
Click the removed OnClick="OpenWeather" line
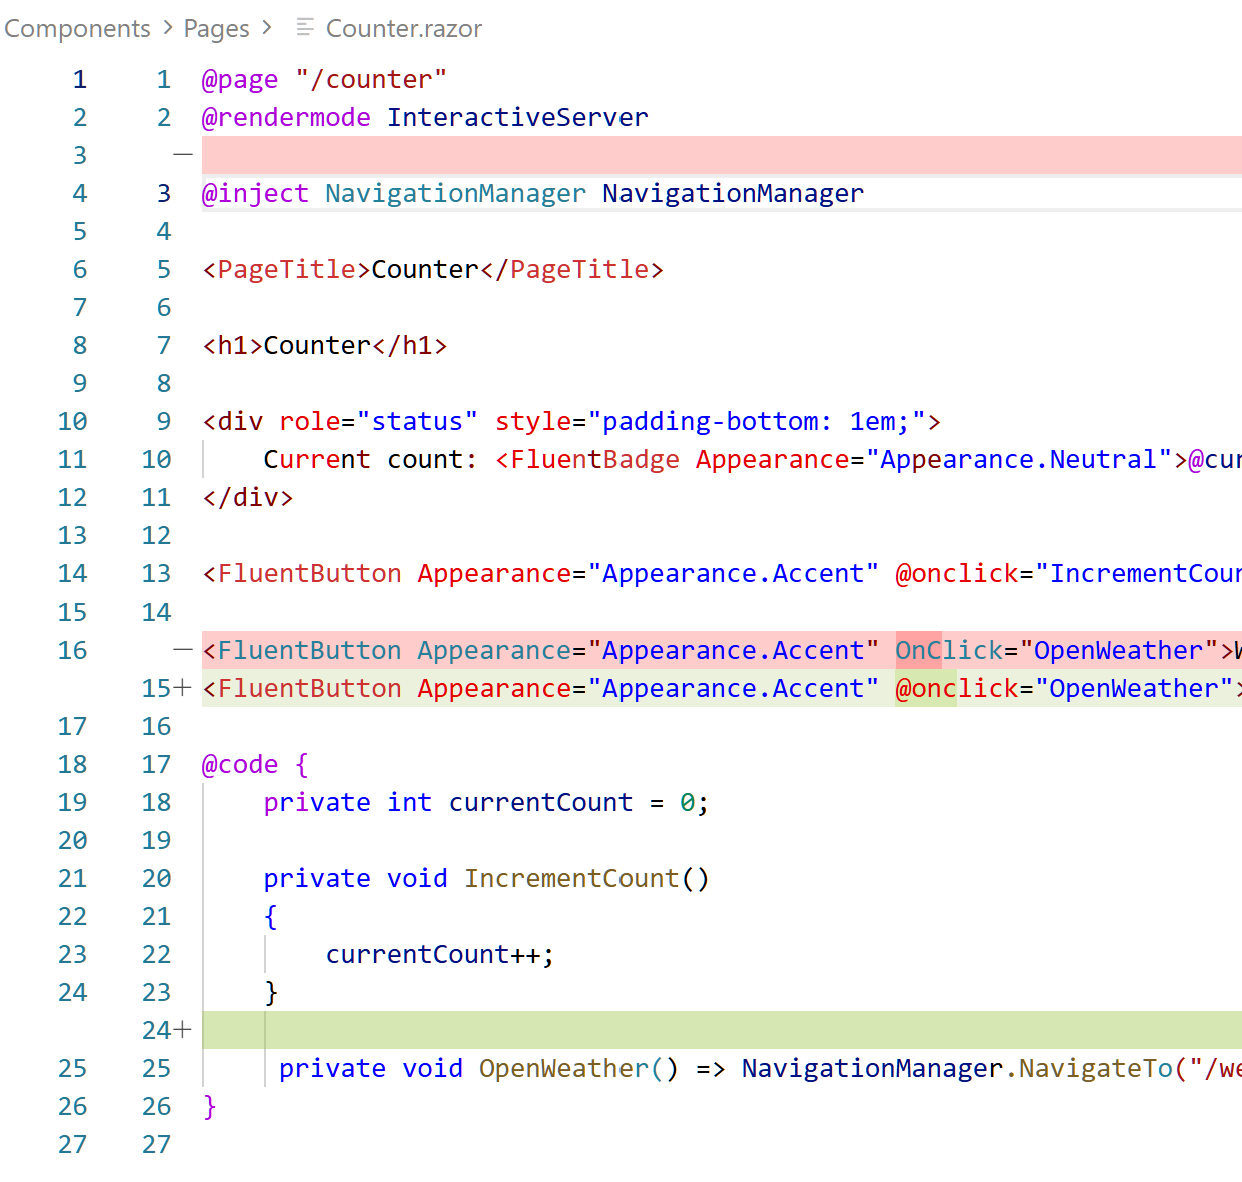point(722,650)
